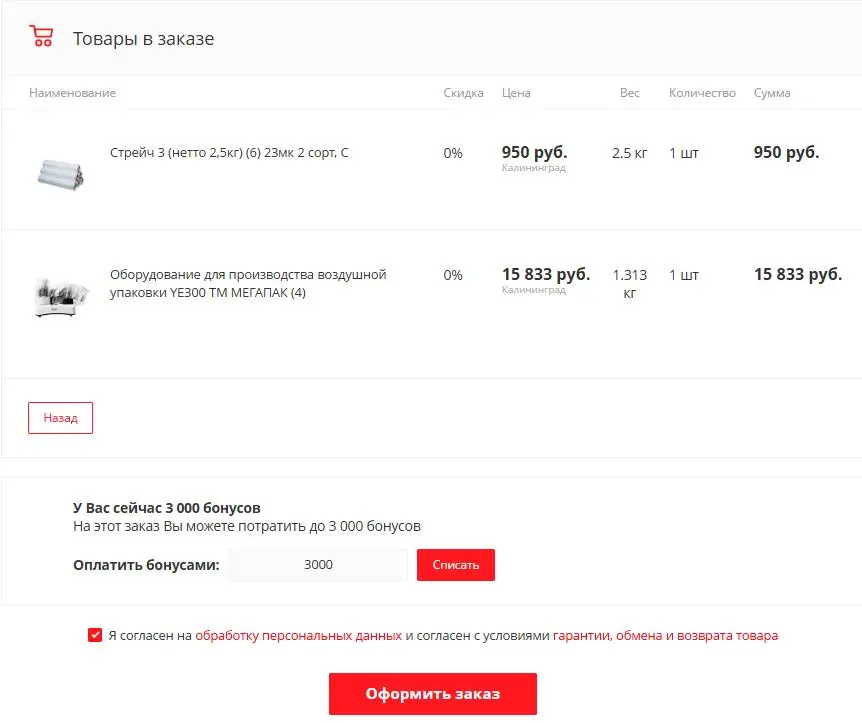Click the 'Товары в заказе' heading
Viewport: 862px width, 723px height.
click(x=143, y=39)
